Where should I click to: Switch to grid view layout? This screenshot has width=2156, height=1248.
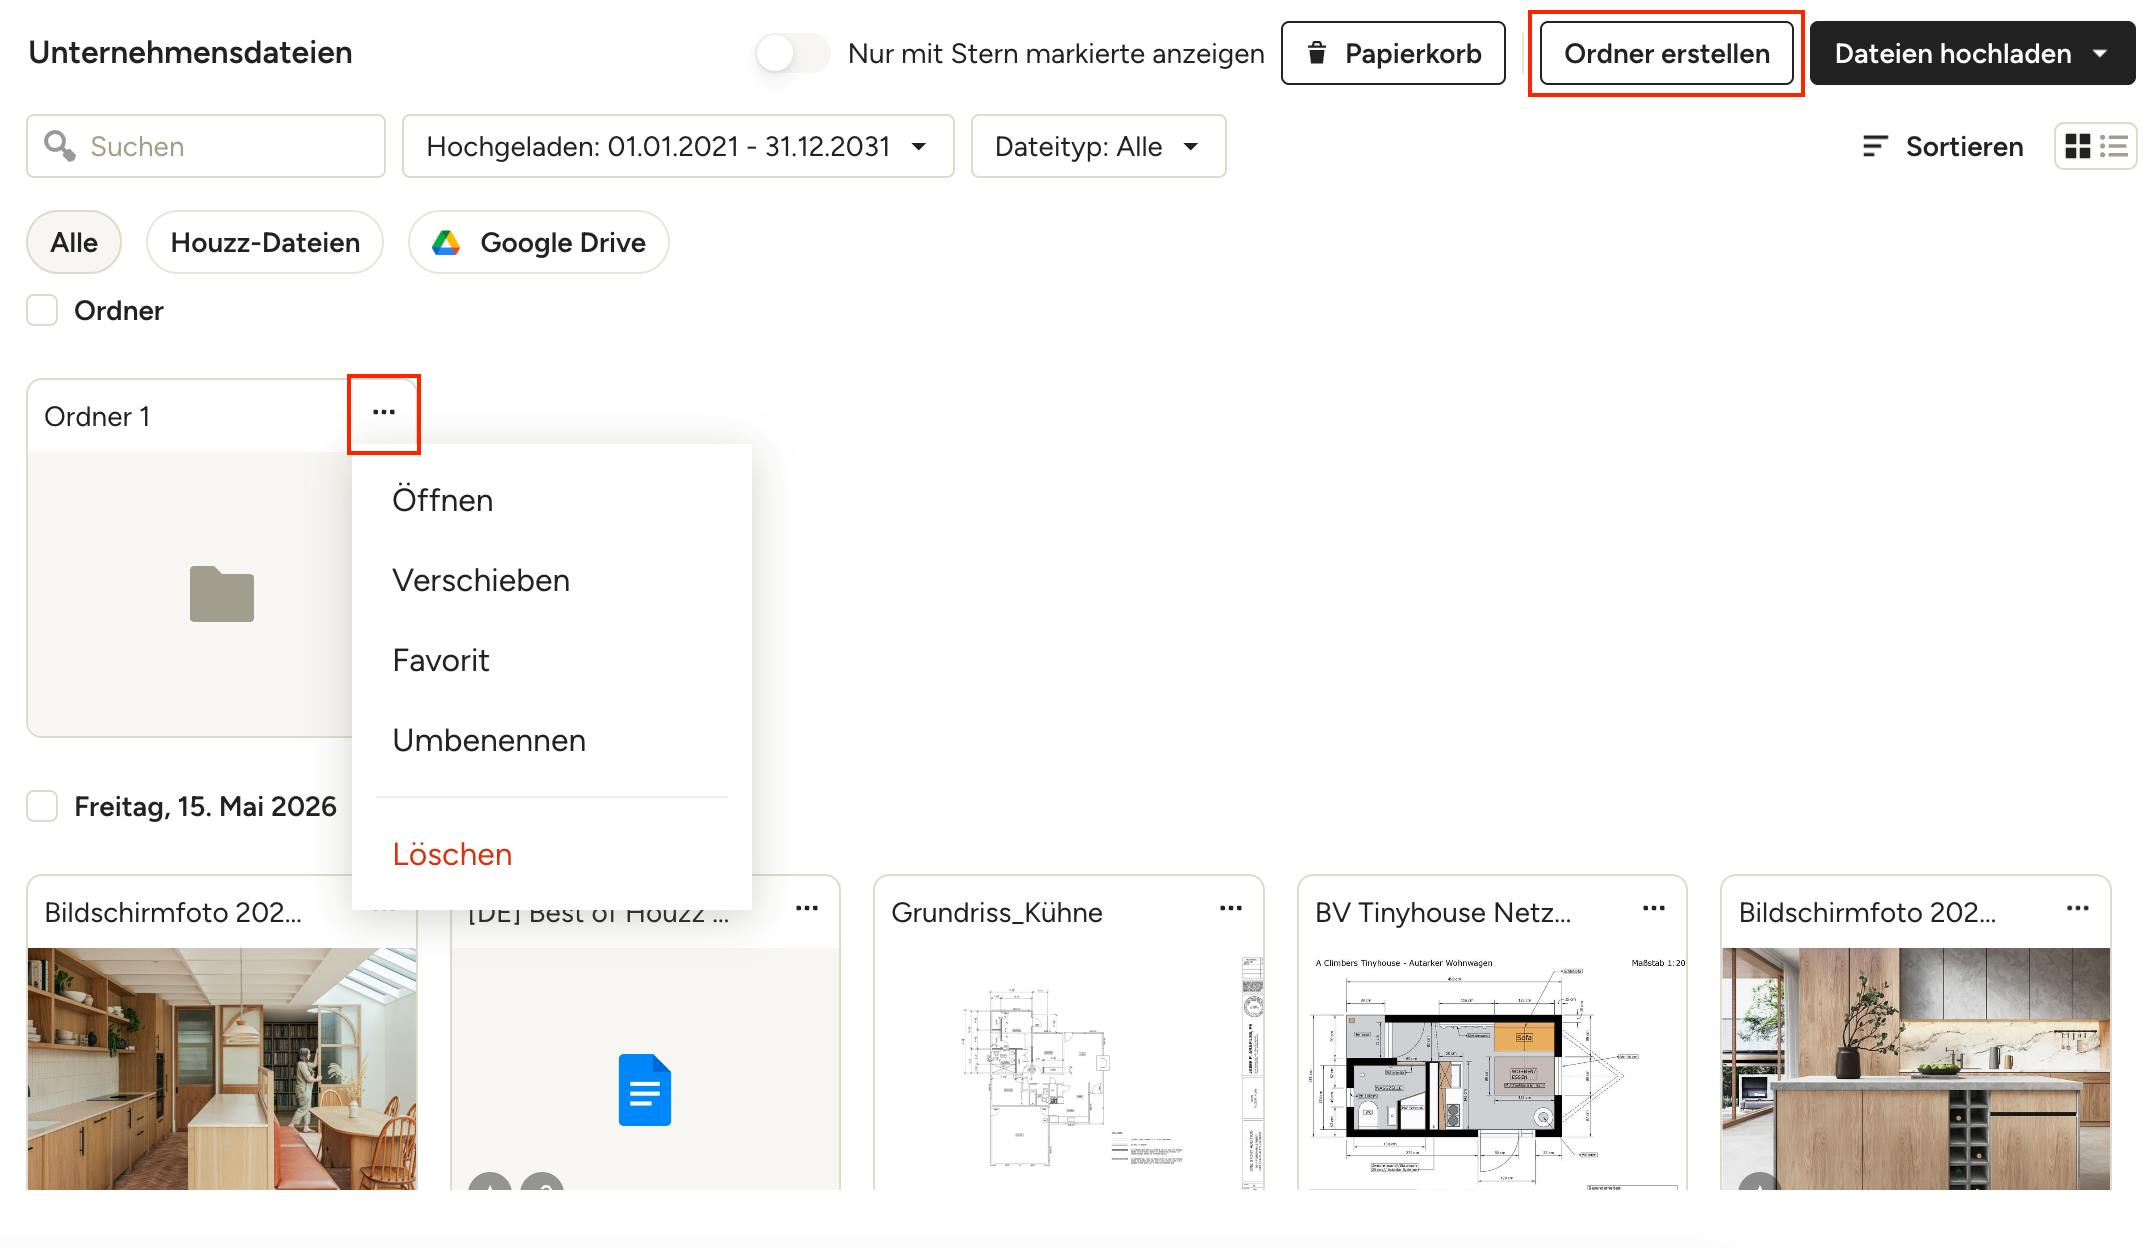click(x=2078, y=146)
